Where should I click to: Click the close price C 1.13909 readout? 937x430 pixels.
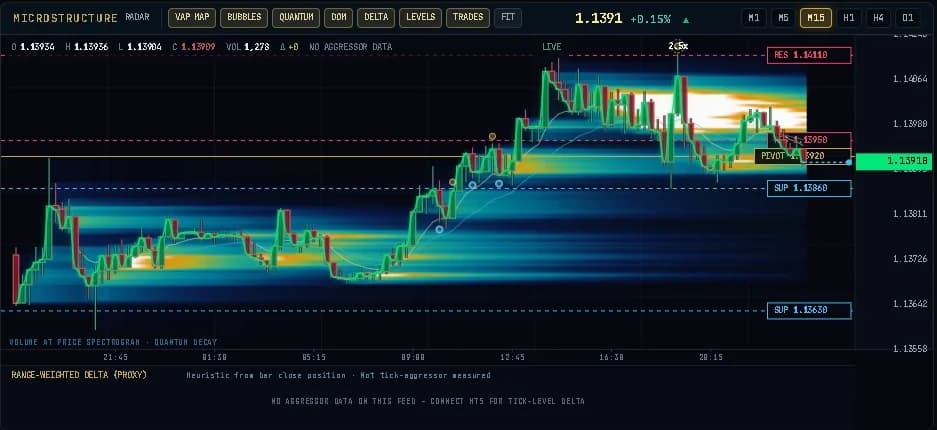[x=194, y=46]
